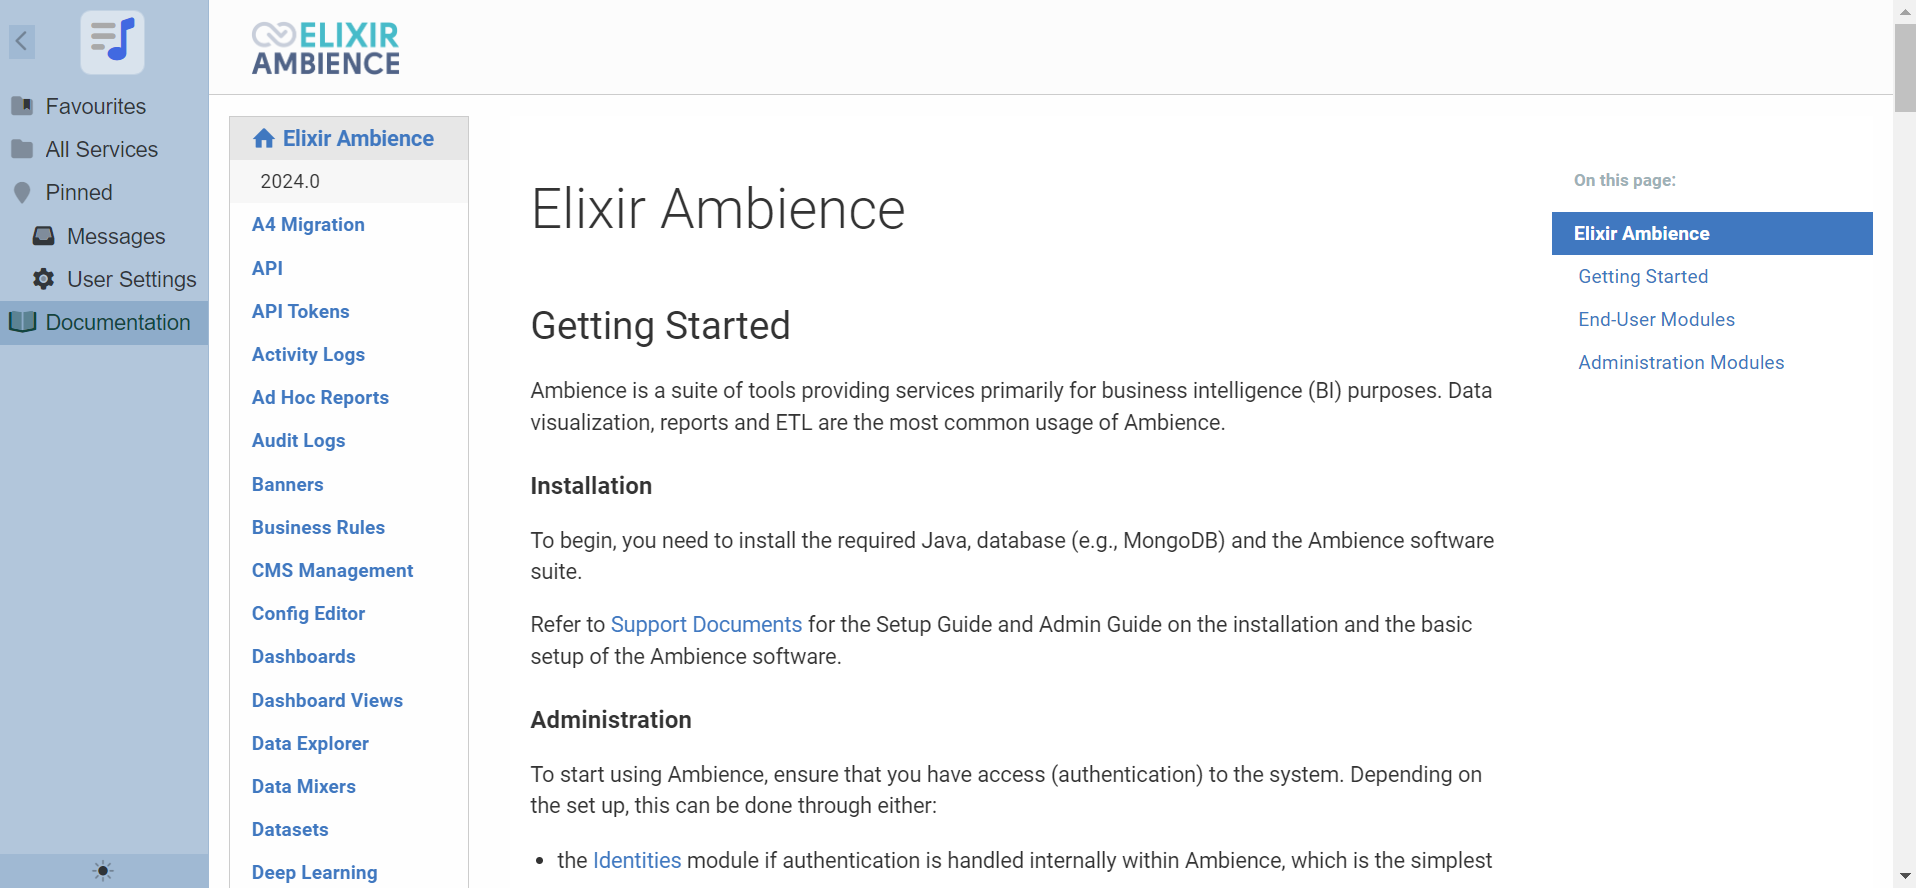Click the User Settings gear icon
This screenshot has width=1916, height=888.
tap(44, 279)
